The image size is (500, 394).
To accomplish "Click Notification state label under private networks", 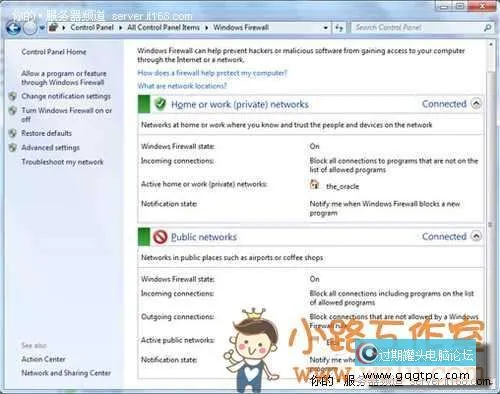I will 169,204.
